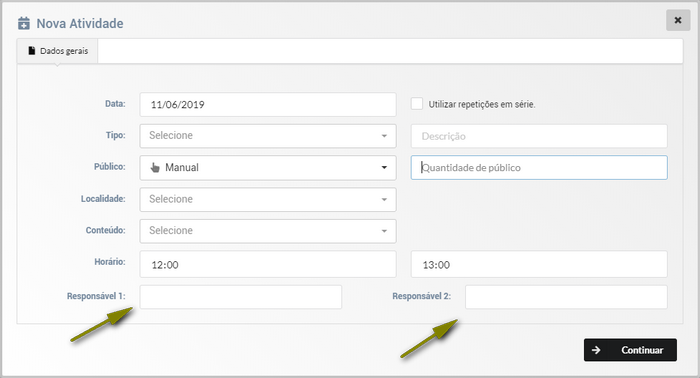Open the Localidade Selecione dropdown
This screenshot has height=378, width=700.
point(268,199)
